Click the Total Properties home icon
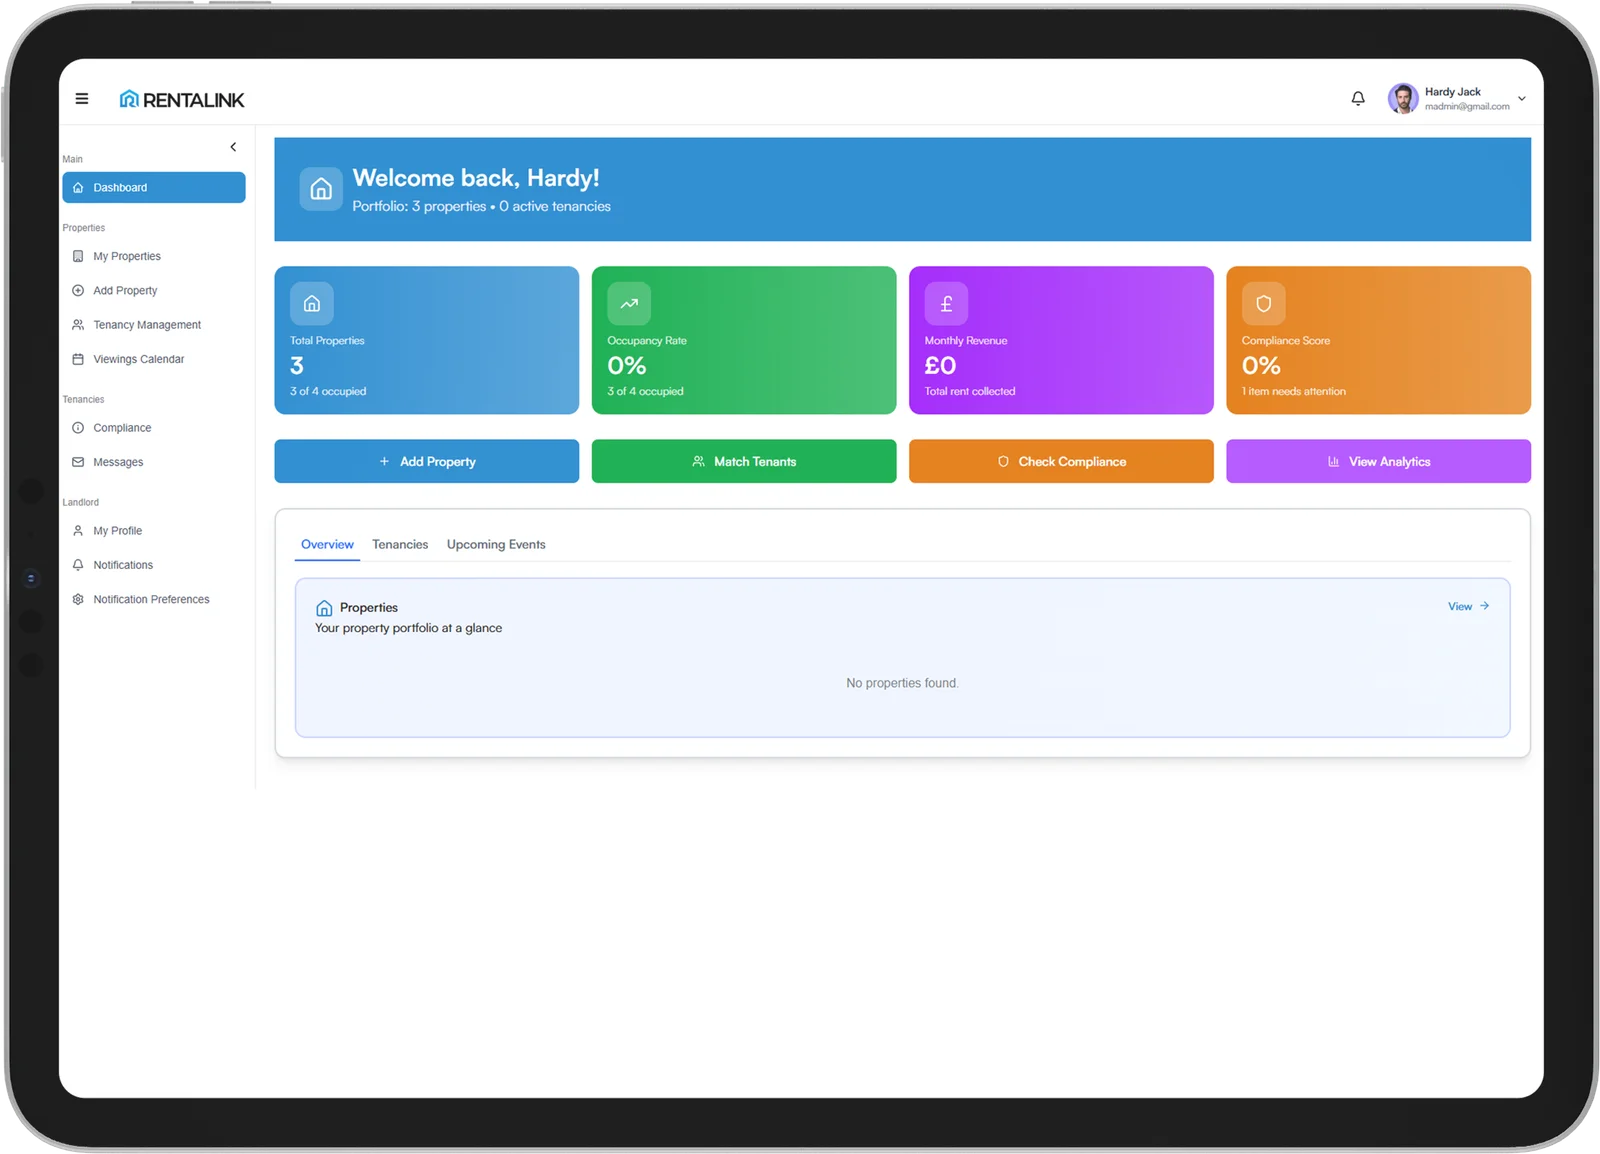This screenshot has height=1154, width=1600. pos(312,304)
